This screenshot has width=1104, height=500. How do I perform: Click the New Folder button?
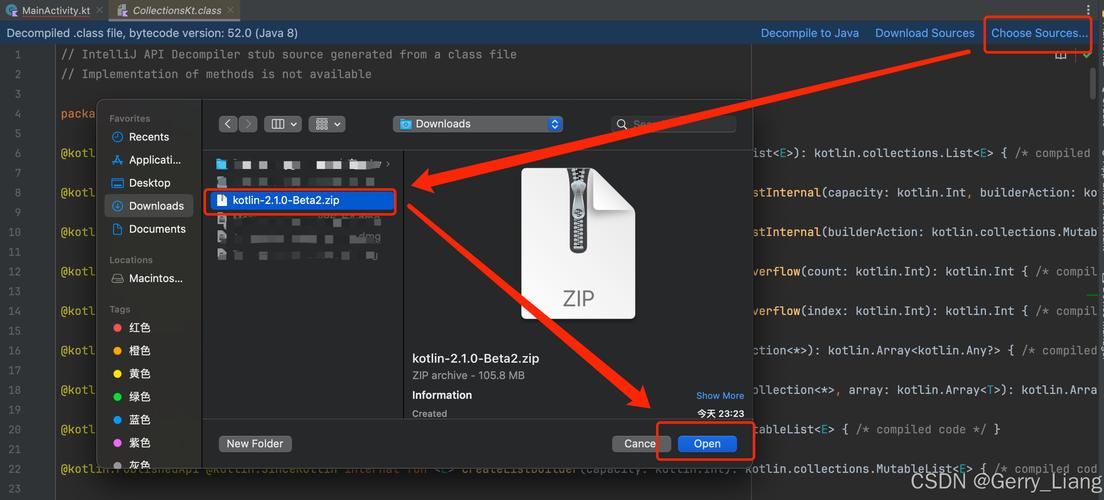(x=255, y=444)
